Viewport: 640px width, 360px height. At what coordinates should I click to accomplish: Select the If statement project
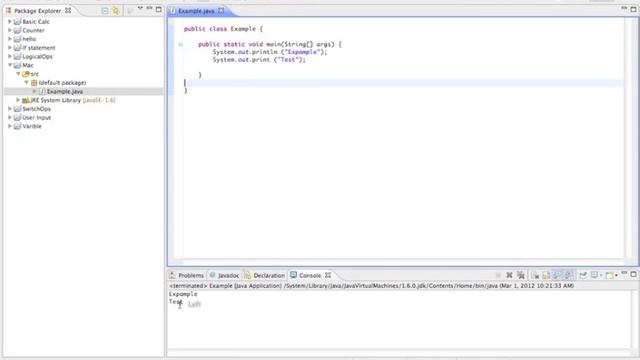(x=39, y=48)
